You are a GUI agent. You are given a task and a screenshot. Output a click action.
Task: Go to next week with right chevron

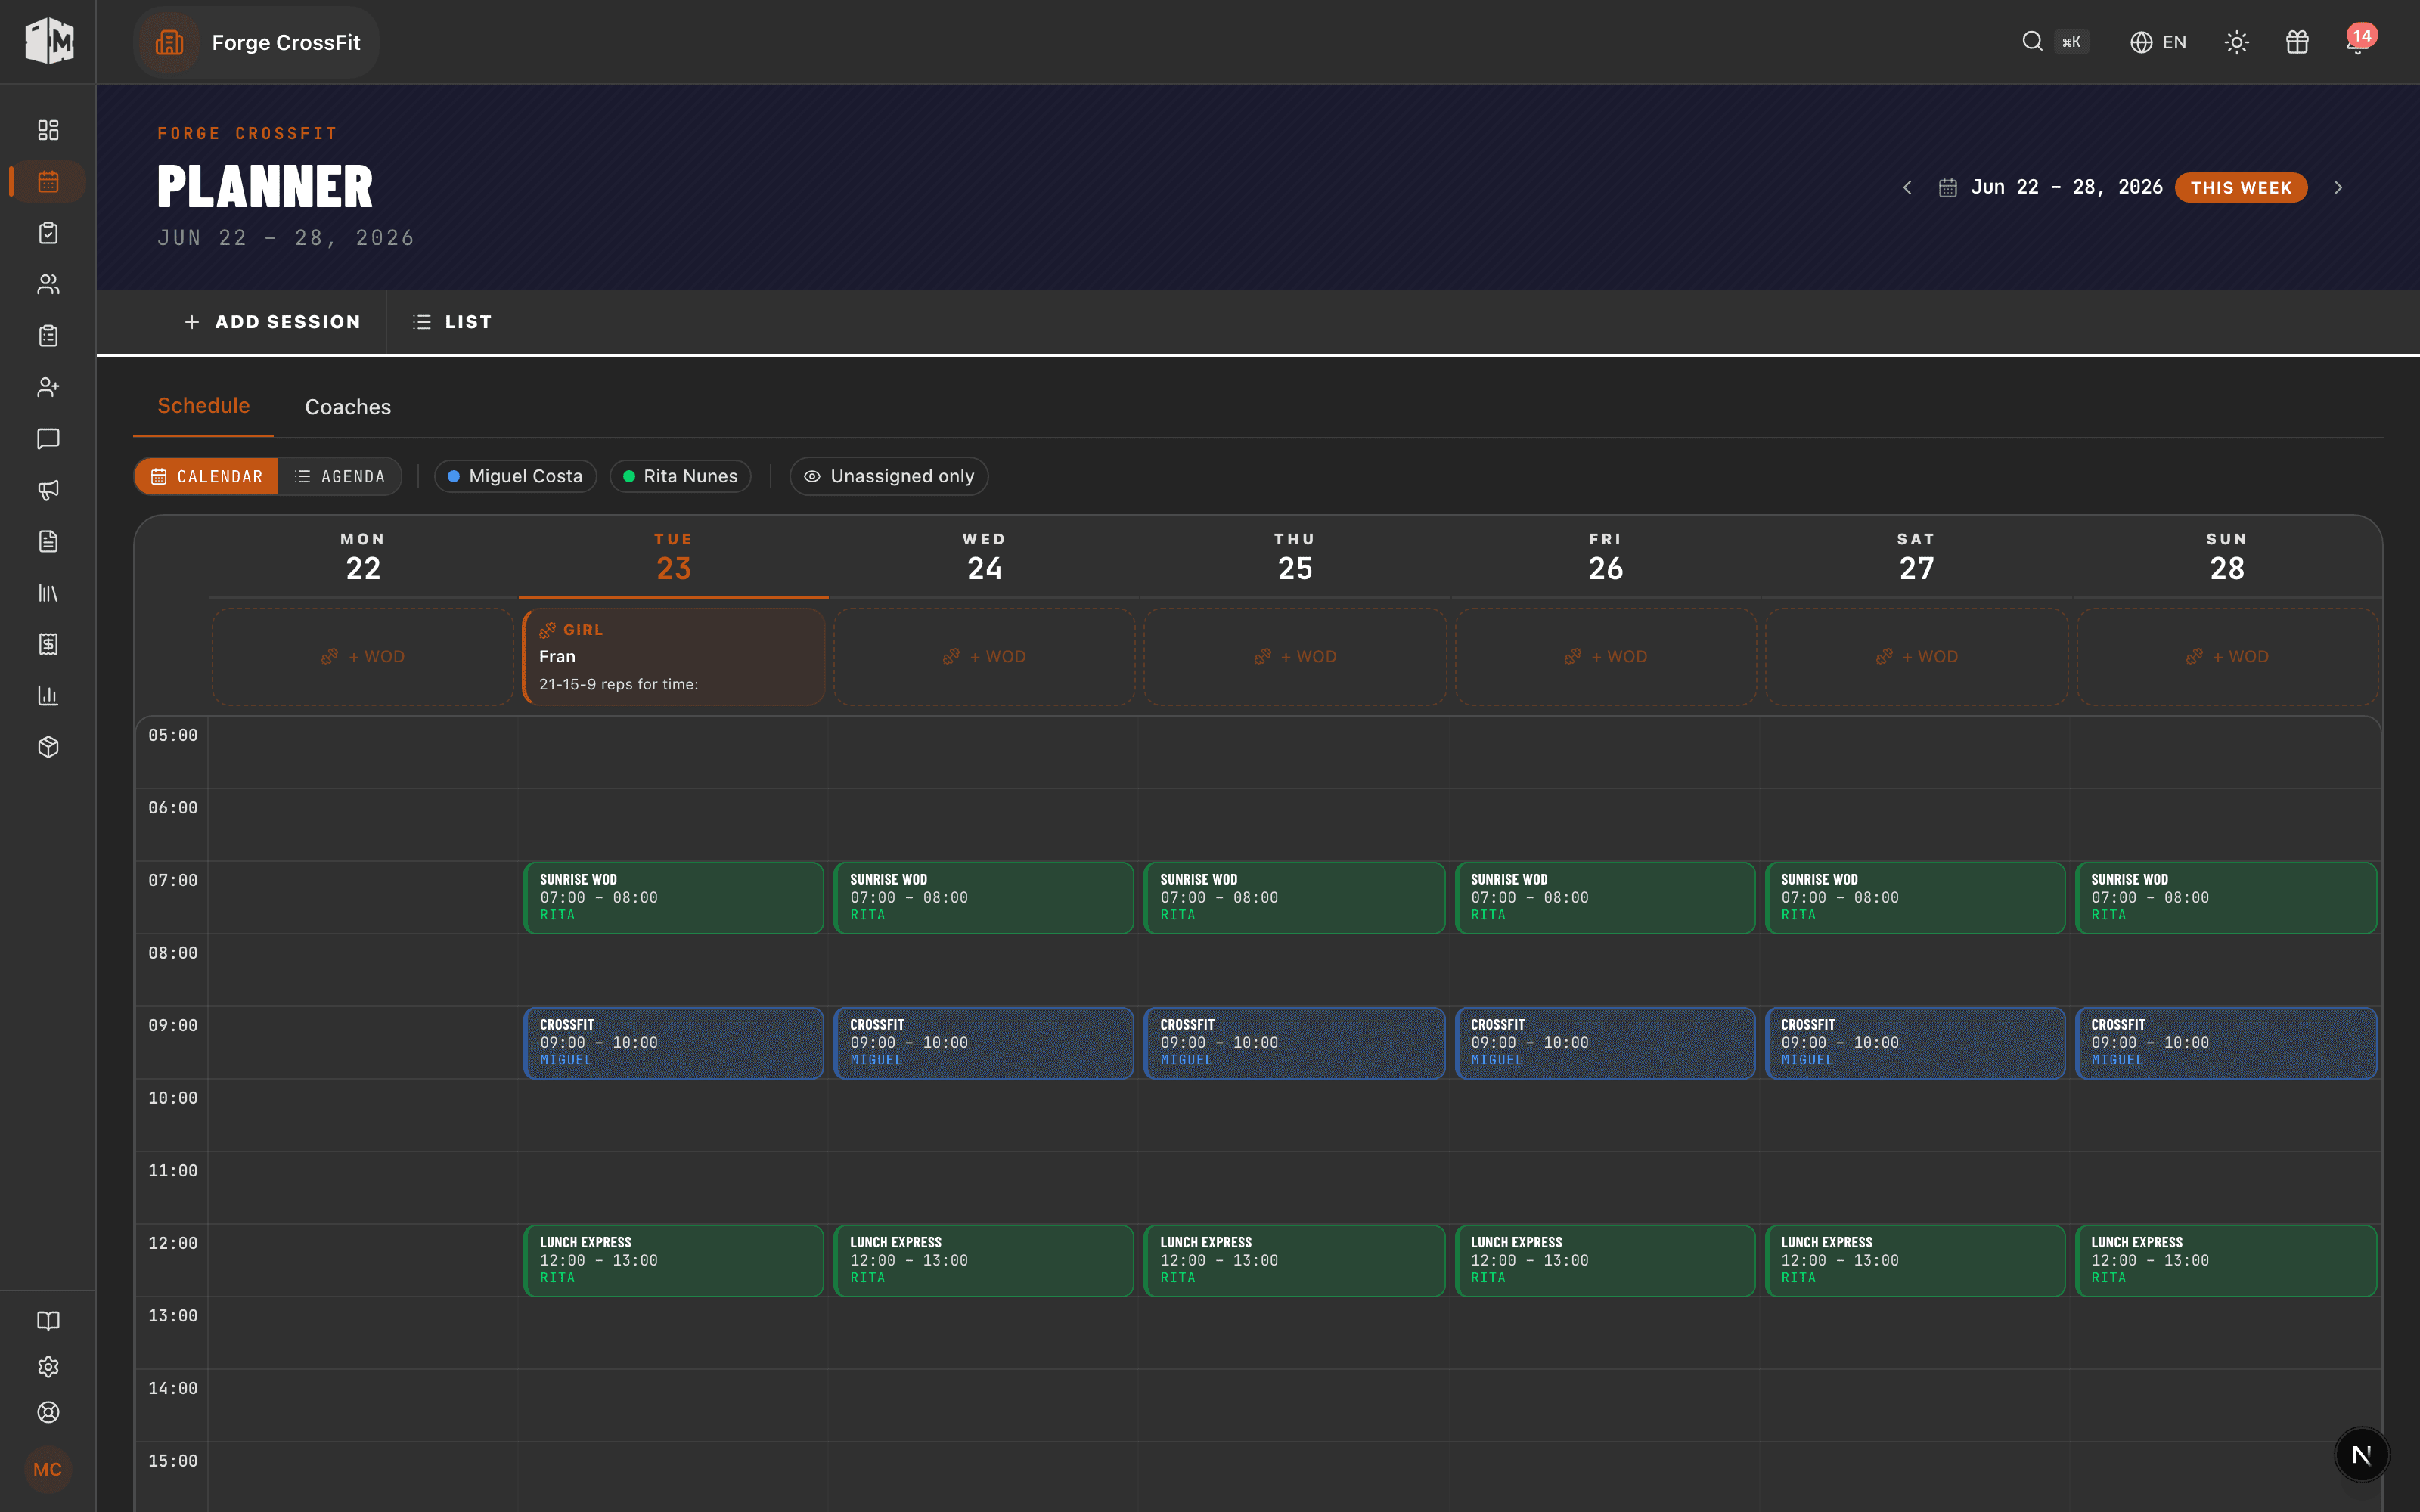2338,187
